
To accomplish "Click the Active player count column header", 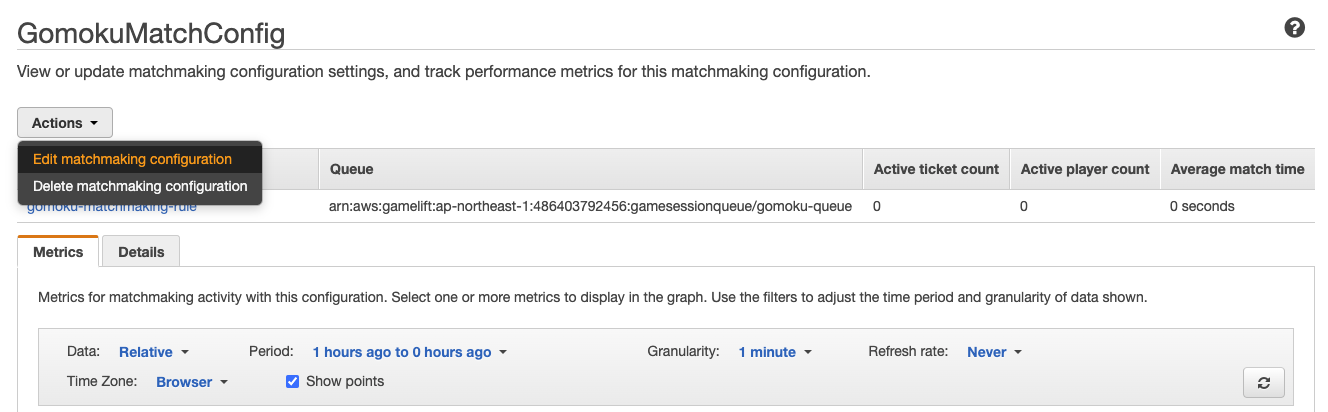I will pyautogui.click(x=1085, y=169).
